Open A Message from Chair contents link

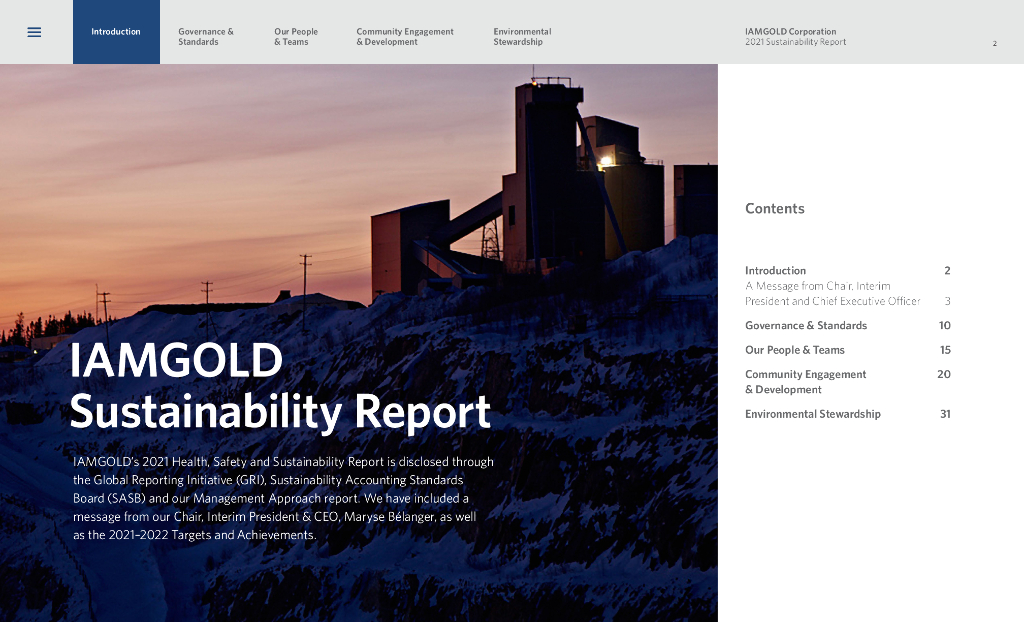(833, 293)
